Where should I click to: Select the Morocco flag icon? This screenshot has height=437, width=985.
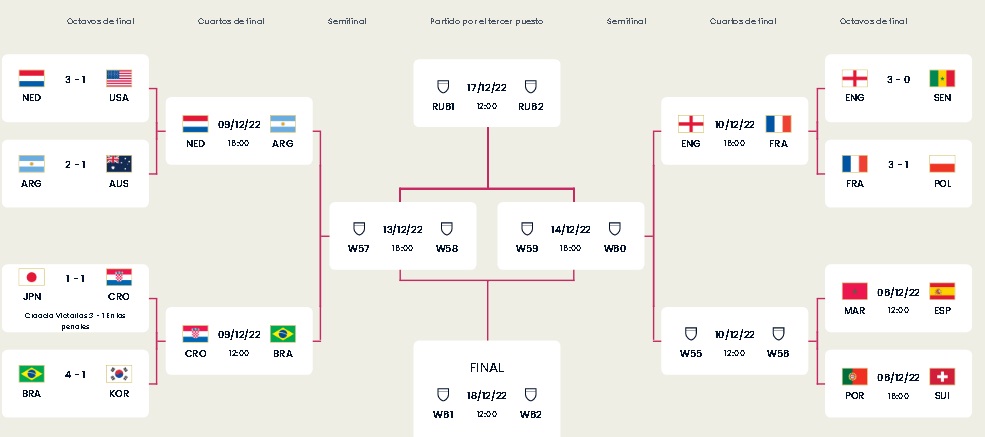pyautogui.click(x=855, y=291)
